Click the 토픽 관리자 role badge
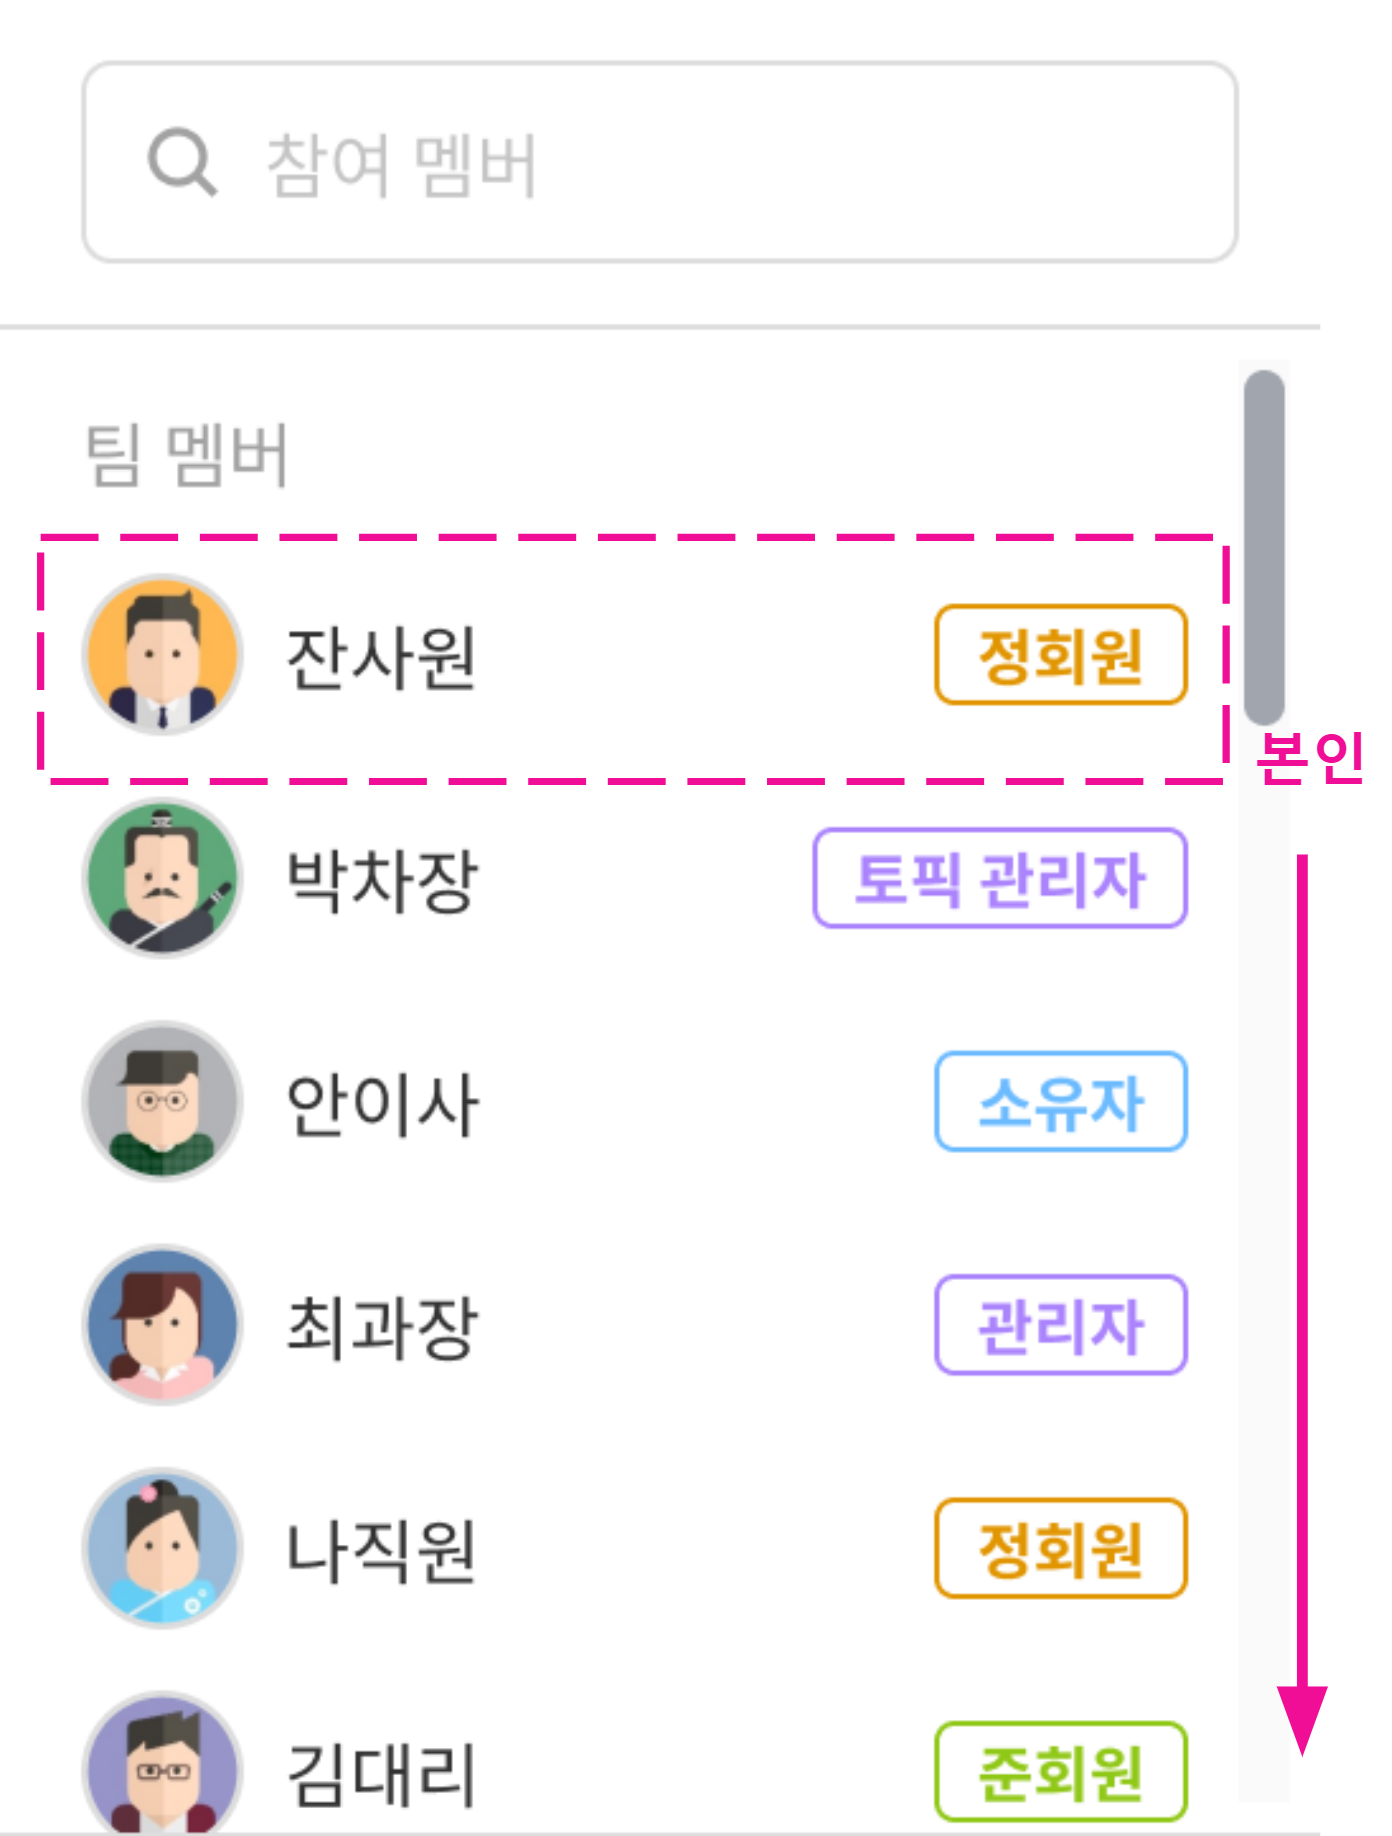Screen dimensions: 1392x1836 click(999, 879)
